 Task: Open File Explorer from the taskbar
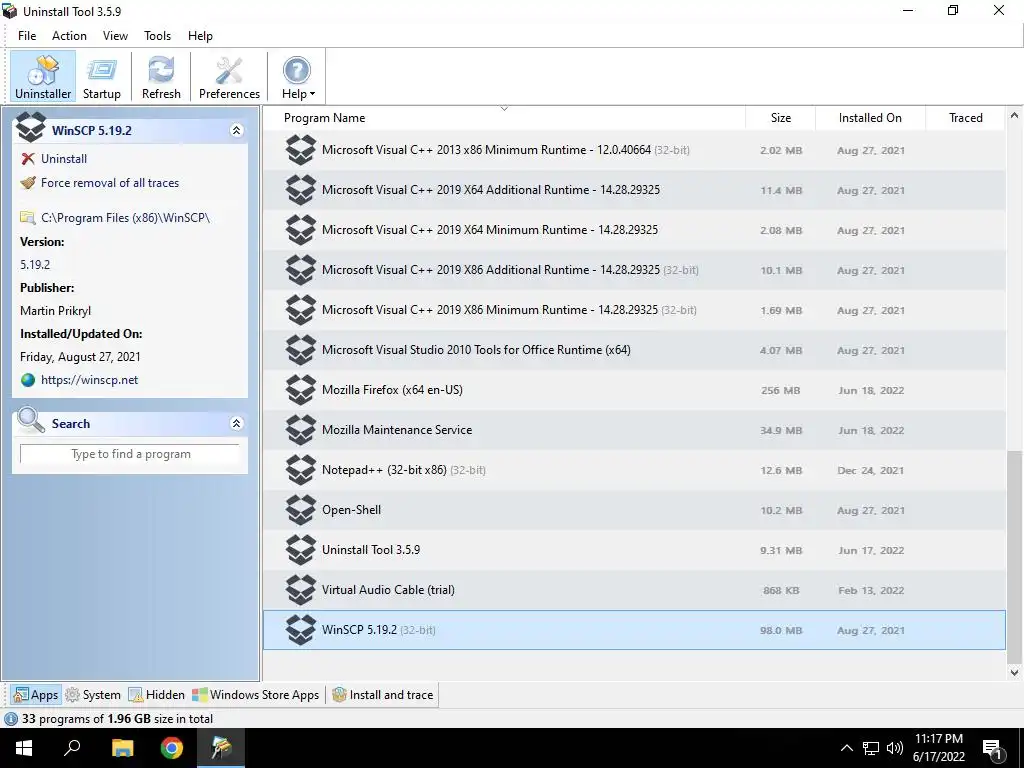(122, 748)
